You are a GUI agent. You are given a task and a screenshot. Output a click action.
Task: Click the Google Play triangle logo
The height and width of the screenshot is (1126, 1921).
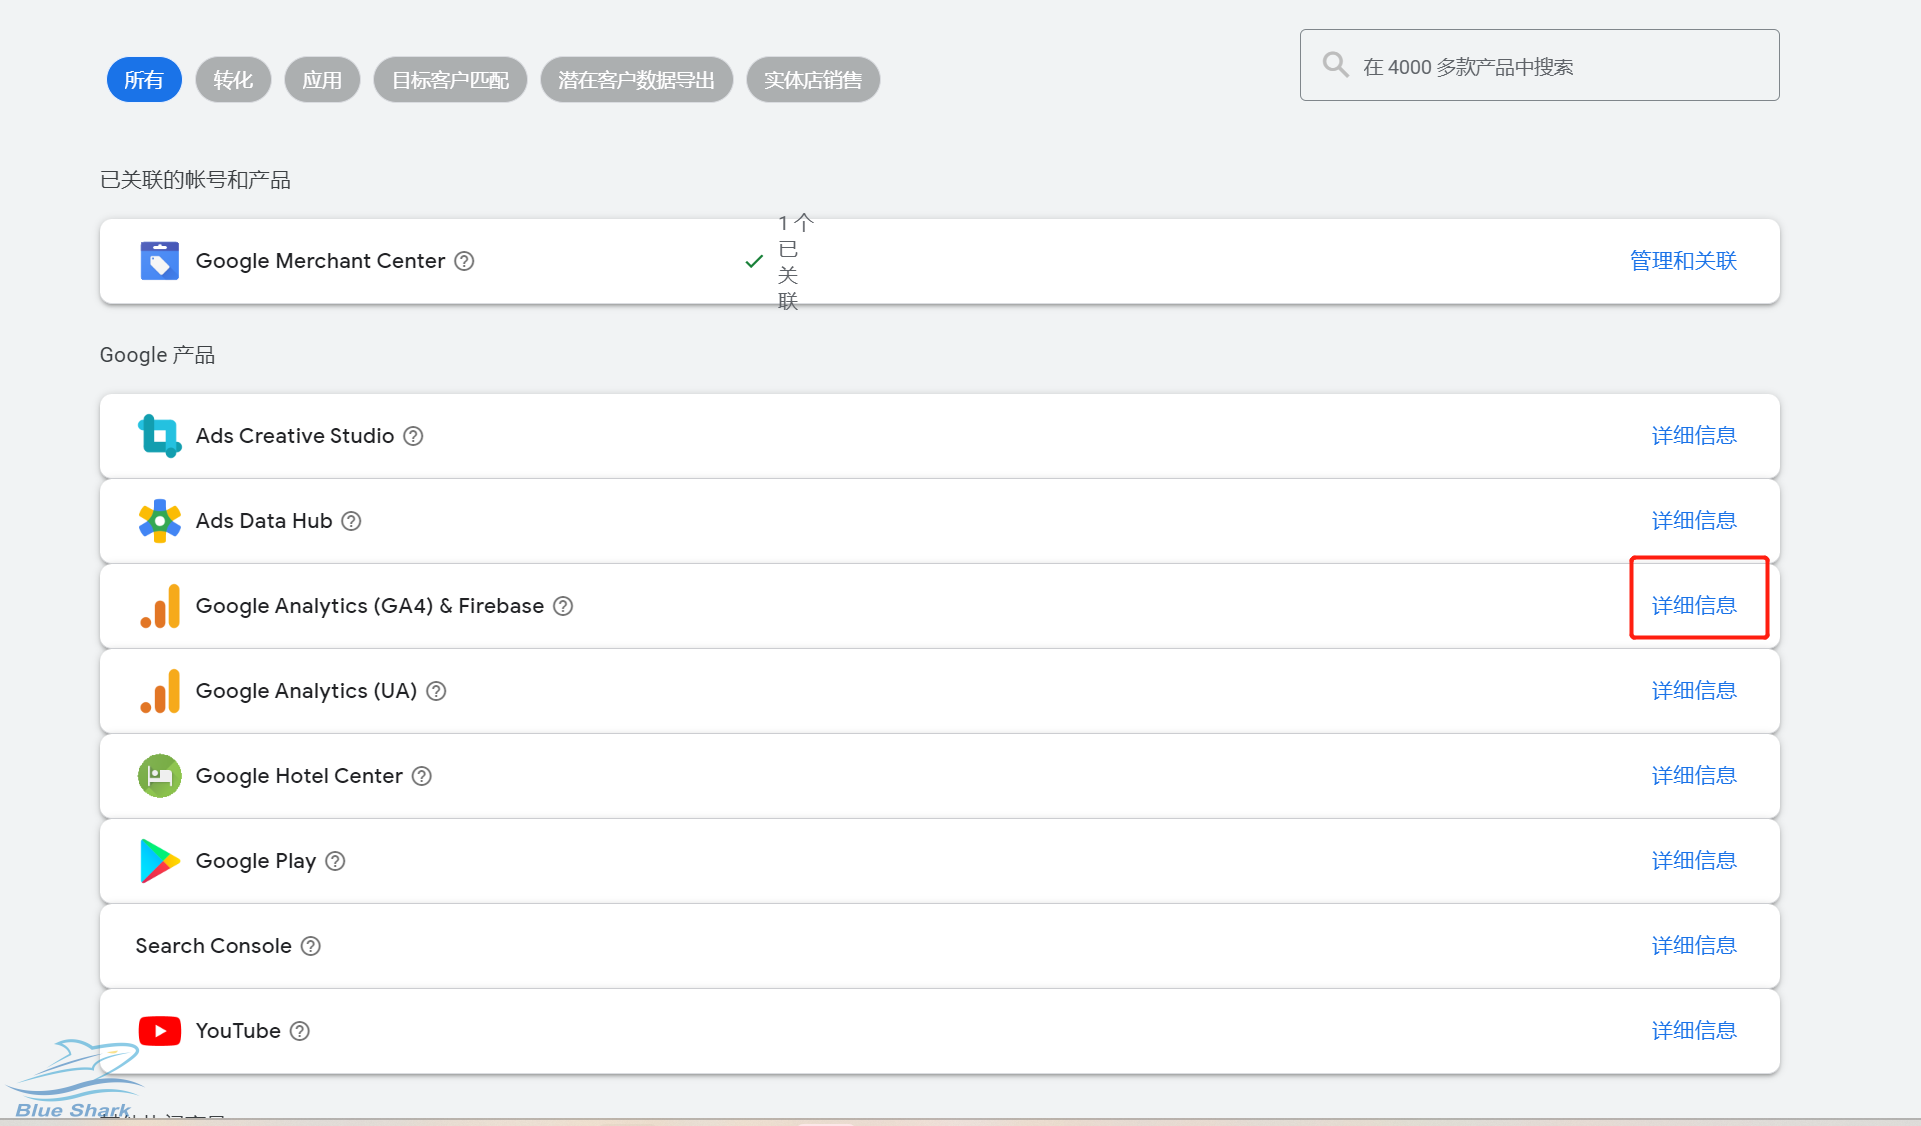[159, 861]
